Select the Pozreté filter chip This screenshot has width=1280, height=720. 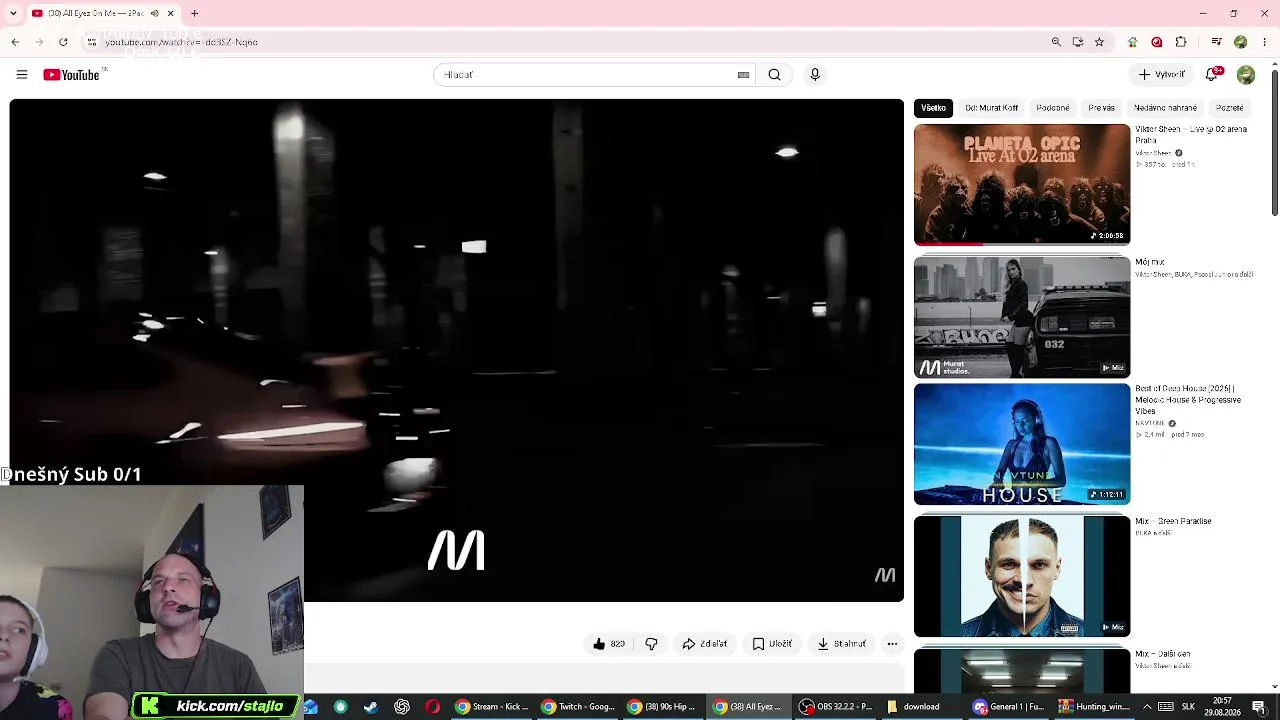[1230, 108]
